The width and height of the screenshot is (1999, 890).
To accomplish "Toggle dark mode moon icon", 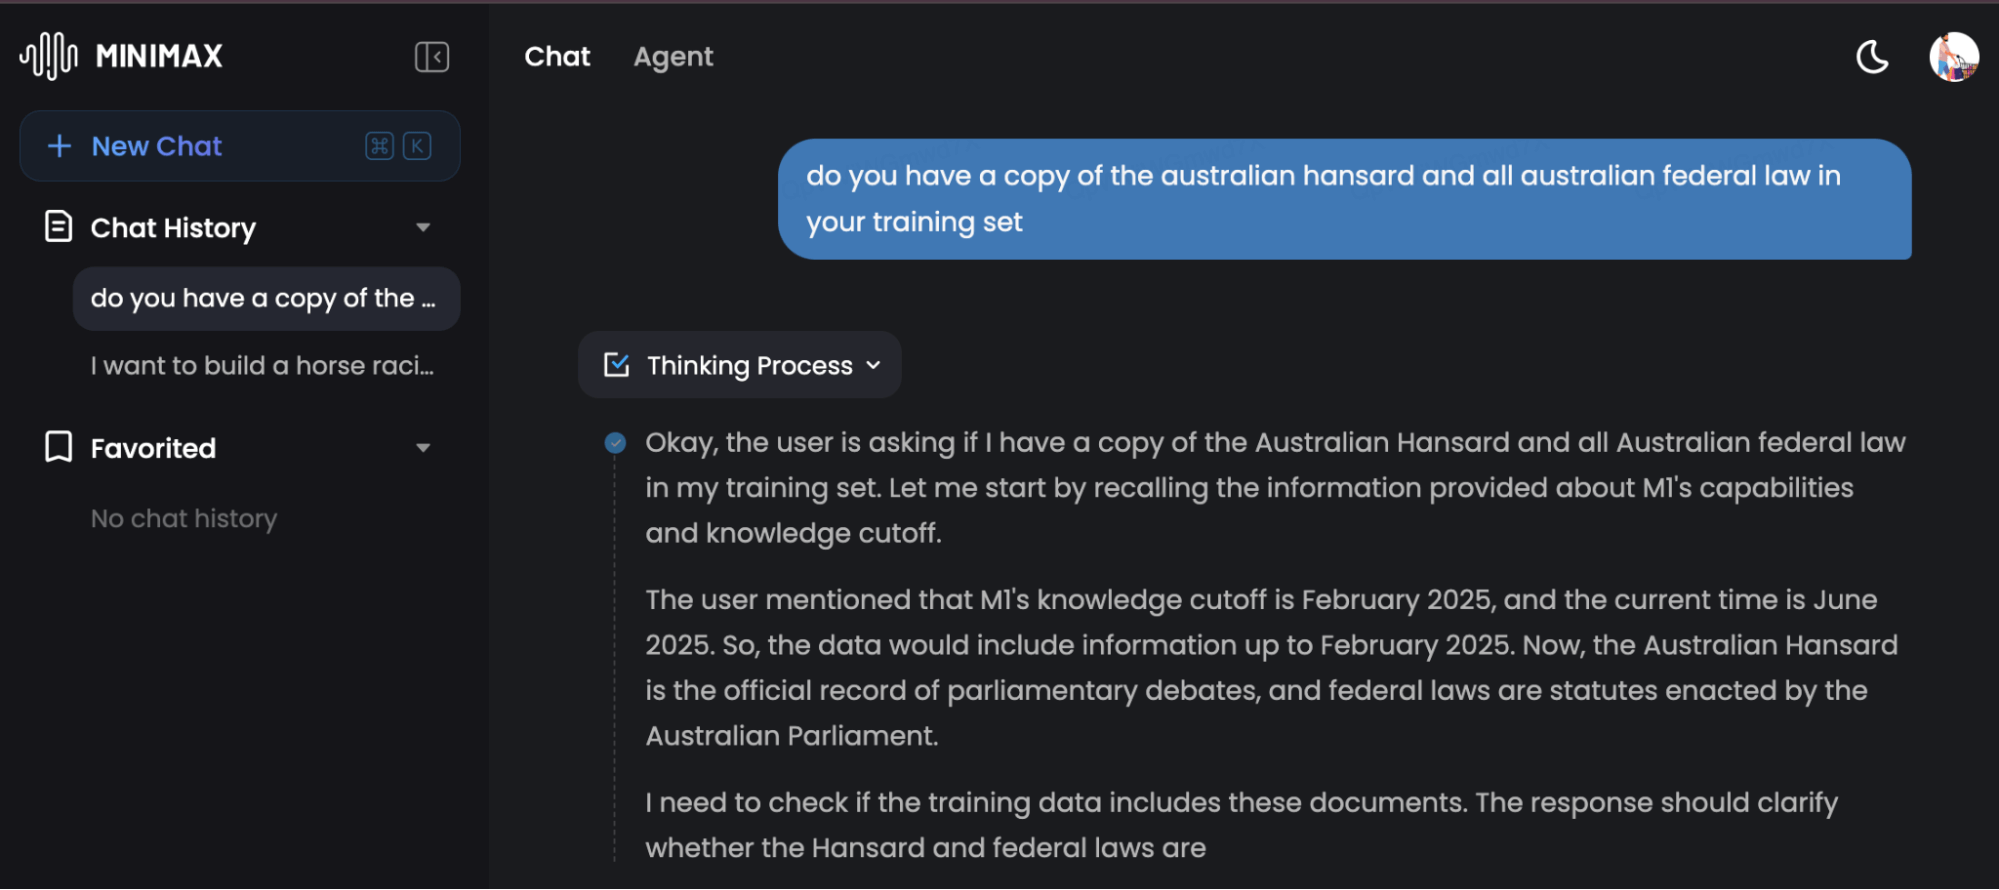I will pyautogui.click(x=1872, y=57).
